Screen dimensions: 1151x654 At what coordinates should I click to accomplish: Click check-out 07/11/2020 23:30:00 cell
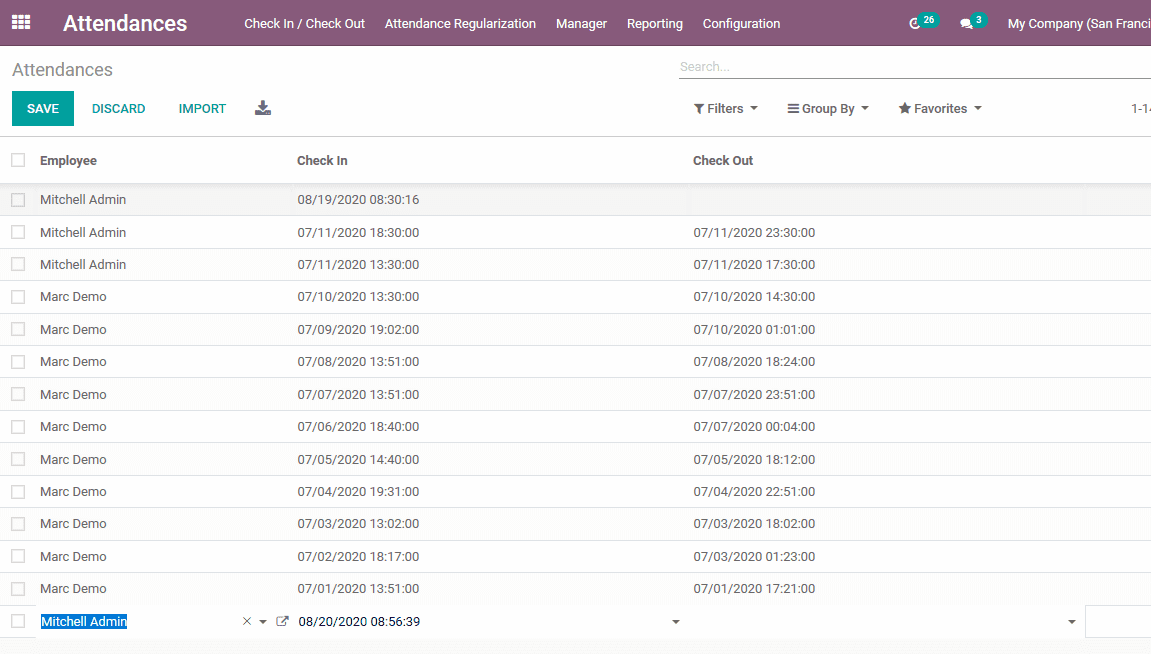754,233
